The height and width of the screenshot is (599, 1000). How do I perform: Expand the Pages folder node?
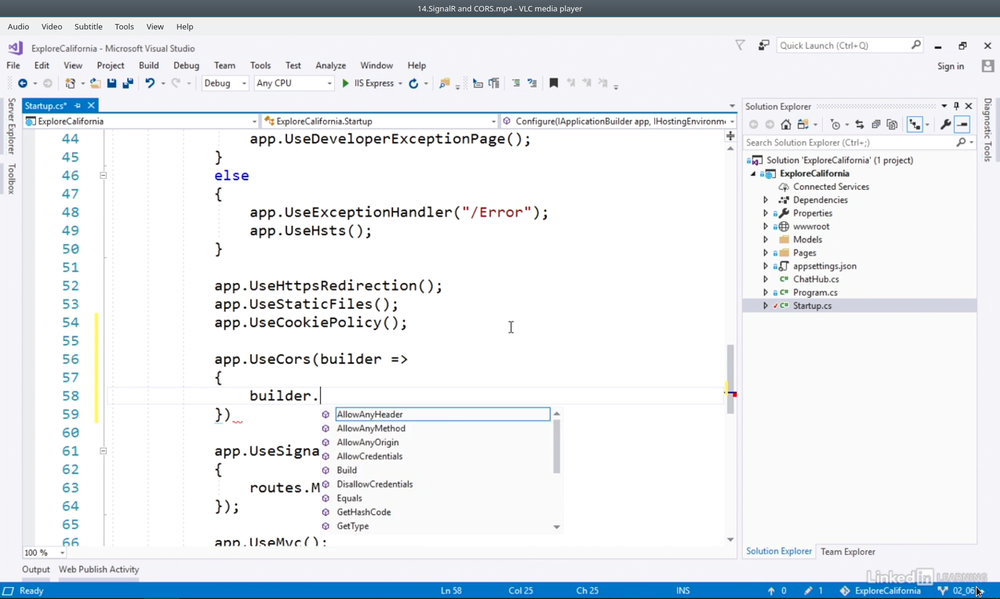coord(766,253)
